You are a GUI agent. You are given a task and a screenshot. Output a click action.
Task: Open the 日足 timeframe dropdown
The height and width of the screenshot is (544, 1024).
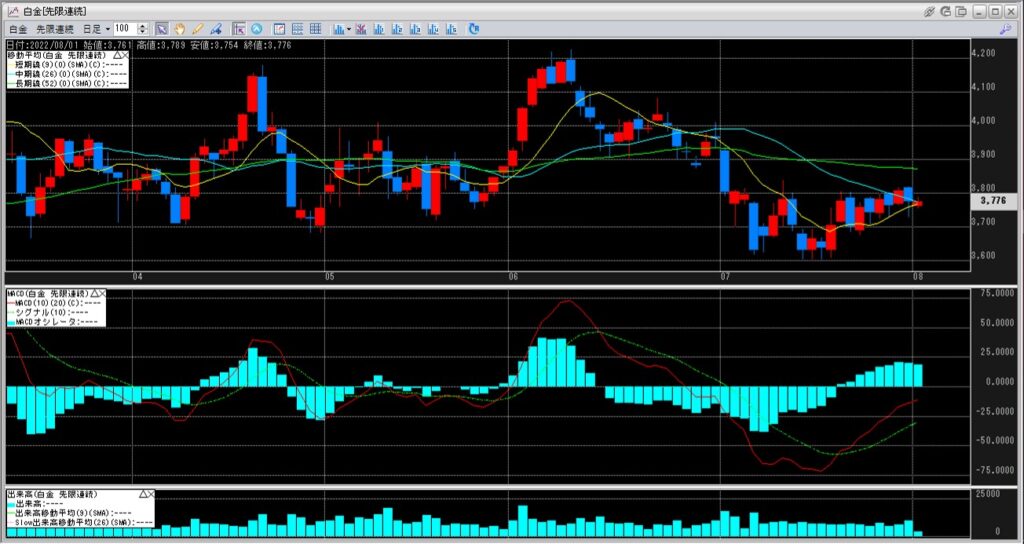pos(96,29)
